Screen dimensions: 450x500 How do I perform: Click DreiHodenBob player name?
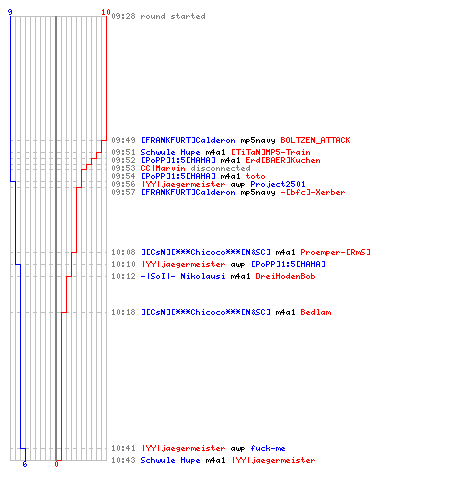pos(285,276)
